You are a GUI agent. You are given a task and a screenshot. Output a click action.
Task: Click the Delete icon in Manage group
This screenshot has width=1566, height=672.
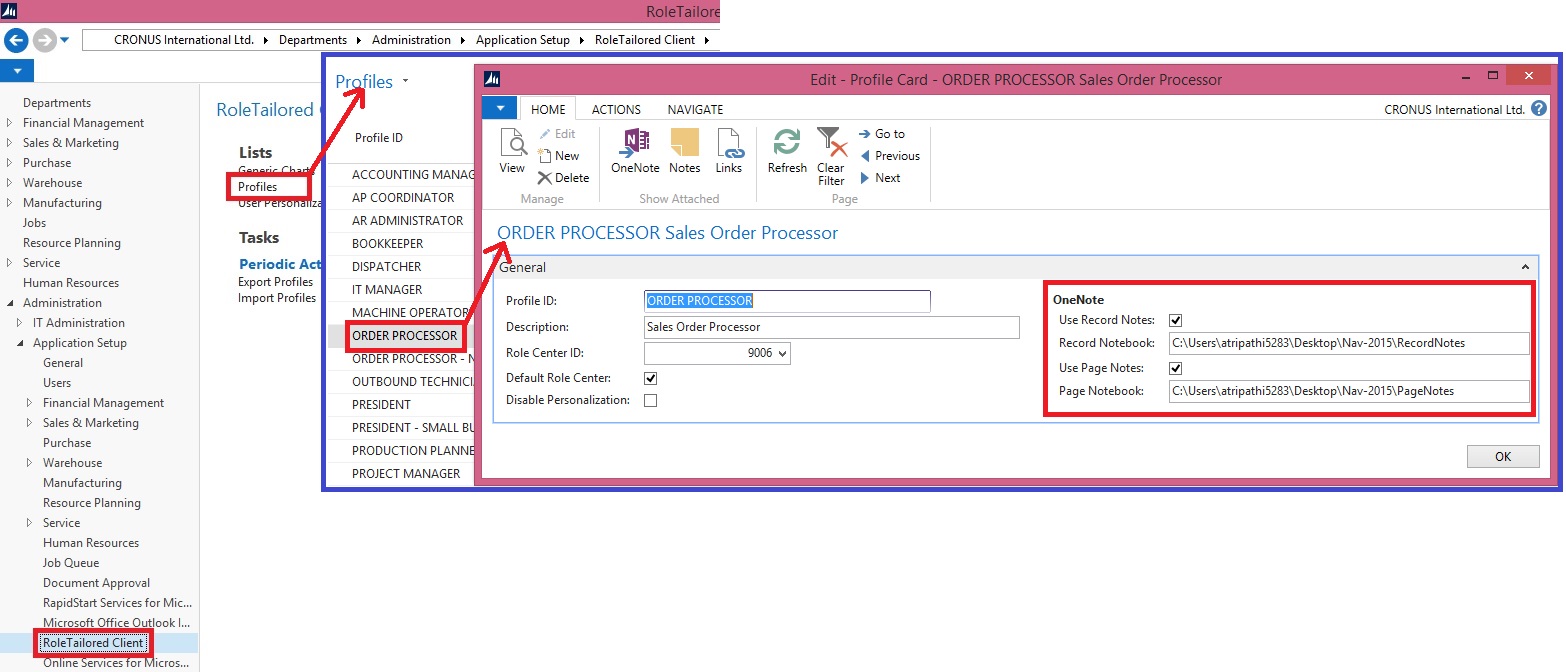coord(564,178)
